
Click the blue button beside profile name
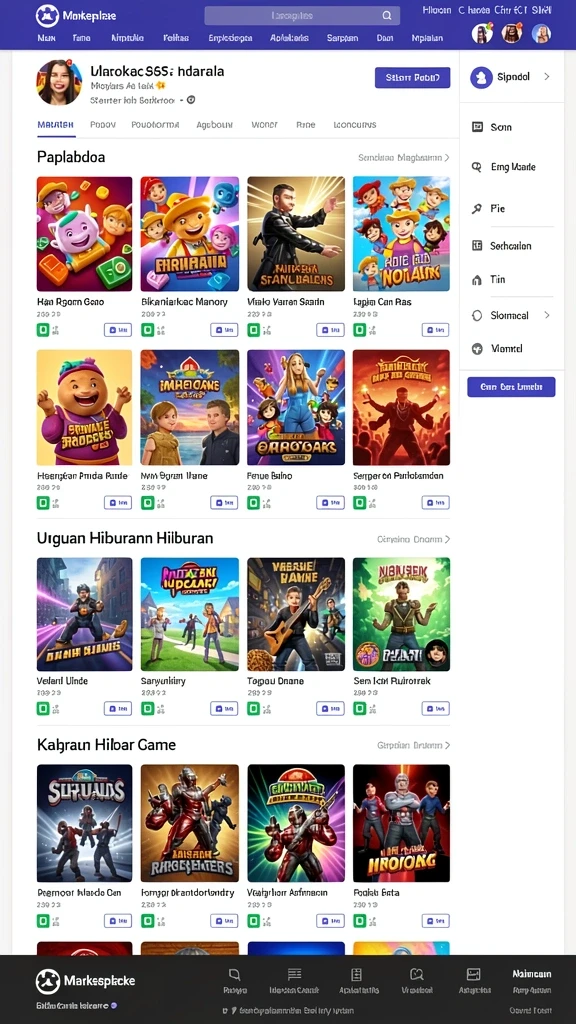[x=412, y=77]
